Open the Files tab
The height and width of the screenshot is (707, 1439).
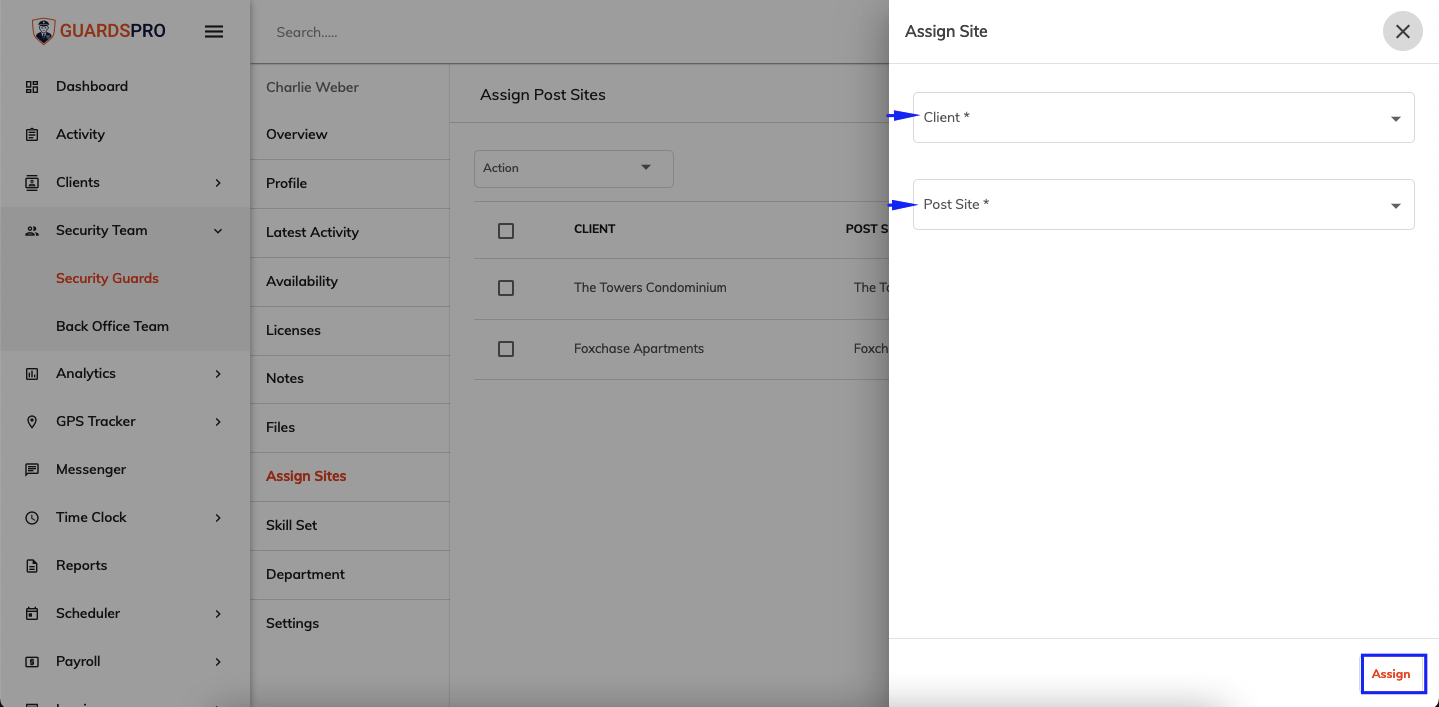click(x=349, y=427)
